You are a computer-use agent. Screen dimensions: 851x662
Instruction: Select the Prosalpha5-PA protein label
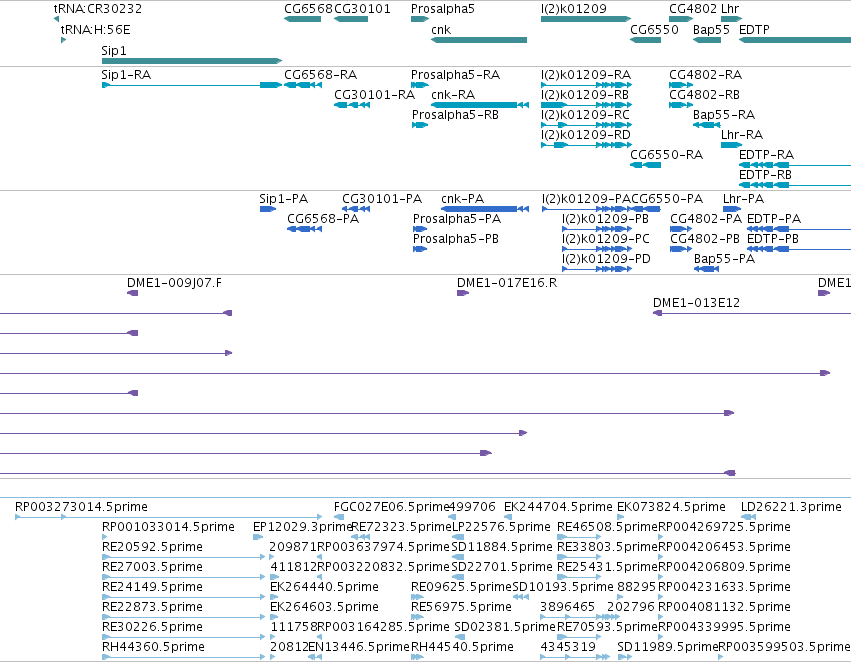(x=457, y=219)
